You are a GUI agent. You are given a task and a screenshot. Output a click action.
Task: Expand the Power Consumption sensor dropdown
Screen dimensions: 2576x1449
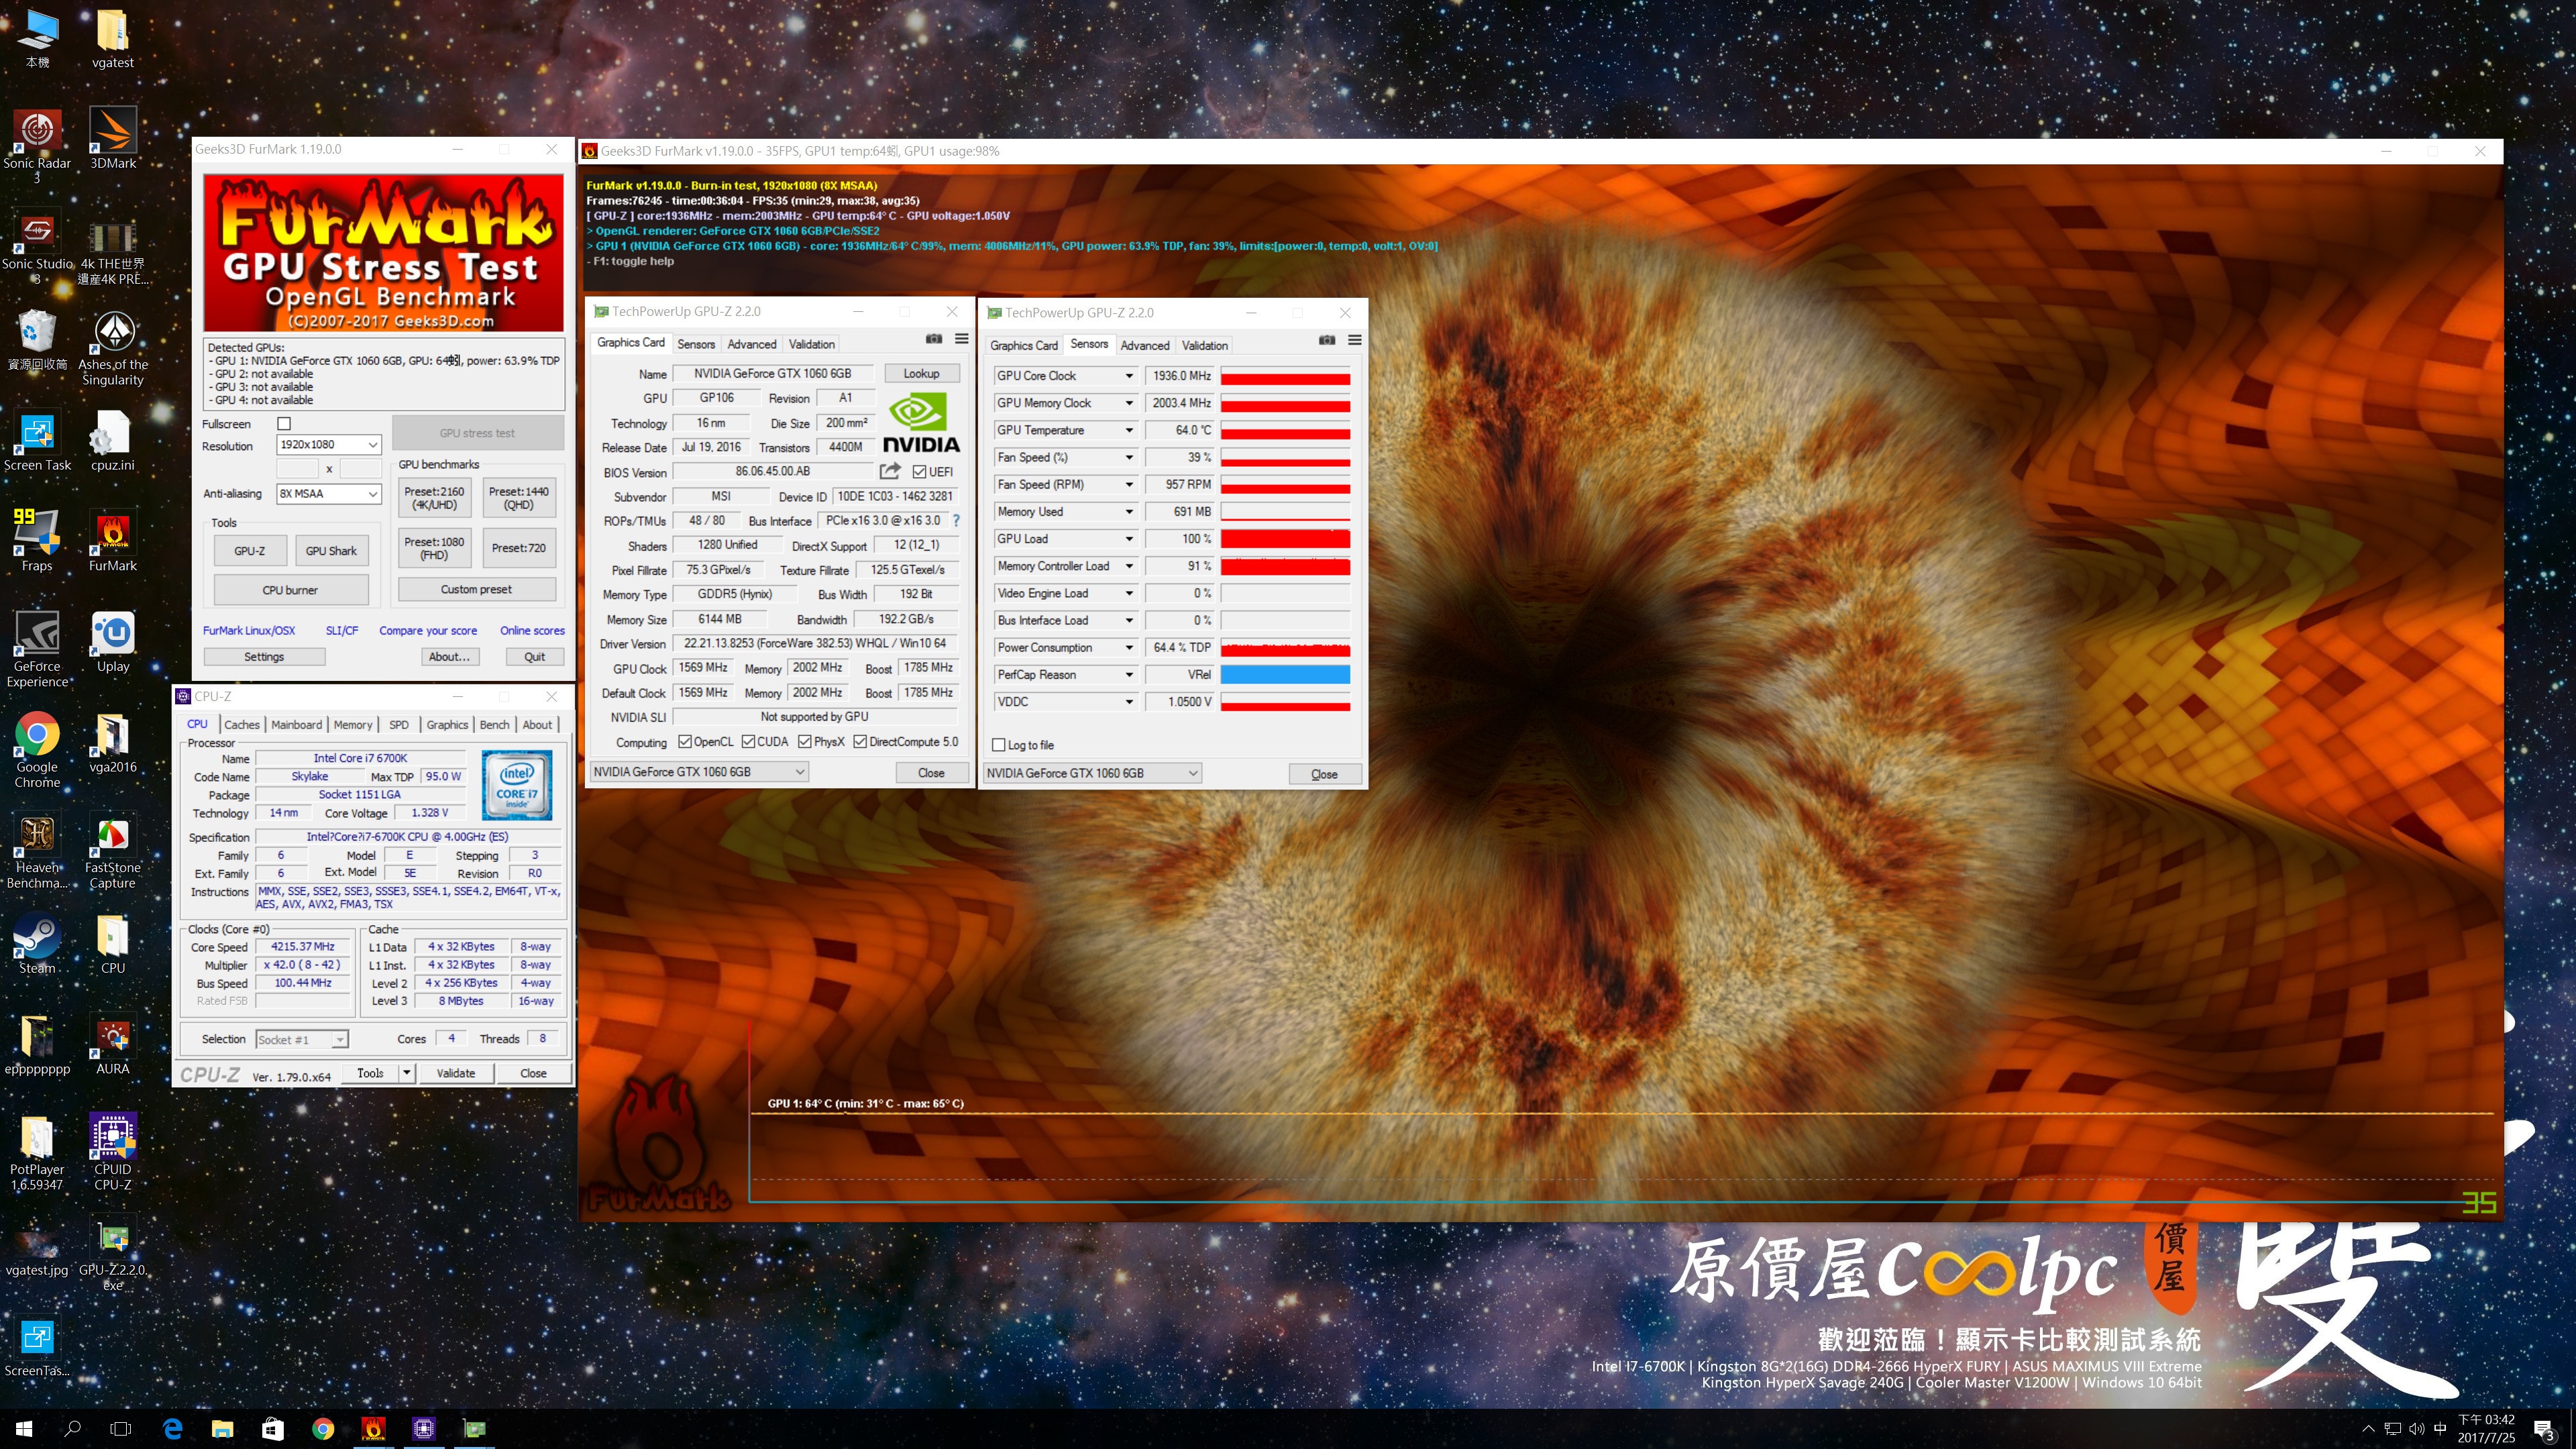[x=1129, y=648]
